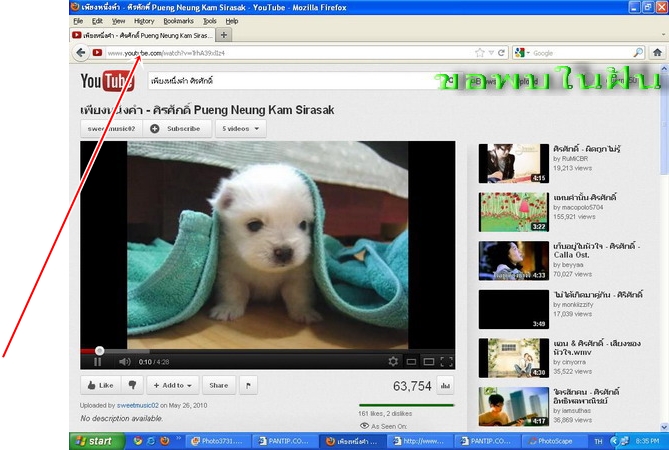669x450 pixels.
Task: Enter fullscreen video mode
Action: click(x=446, y=362)
